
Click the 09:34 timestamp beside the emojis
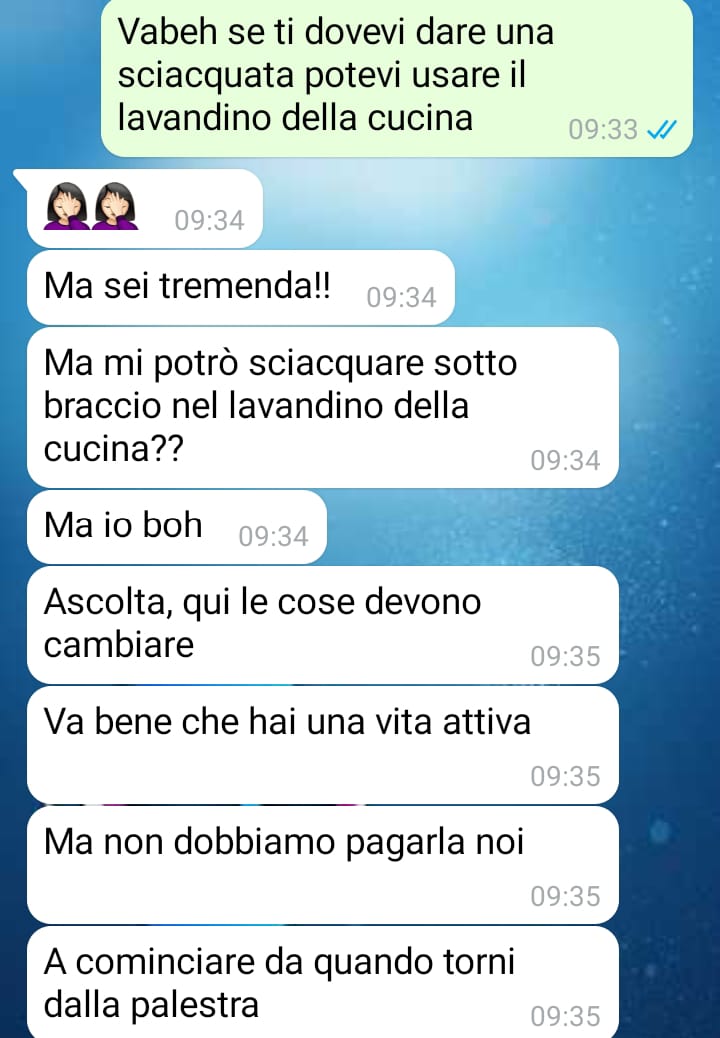pos(209,220)
